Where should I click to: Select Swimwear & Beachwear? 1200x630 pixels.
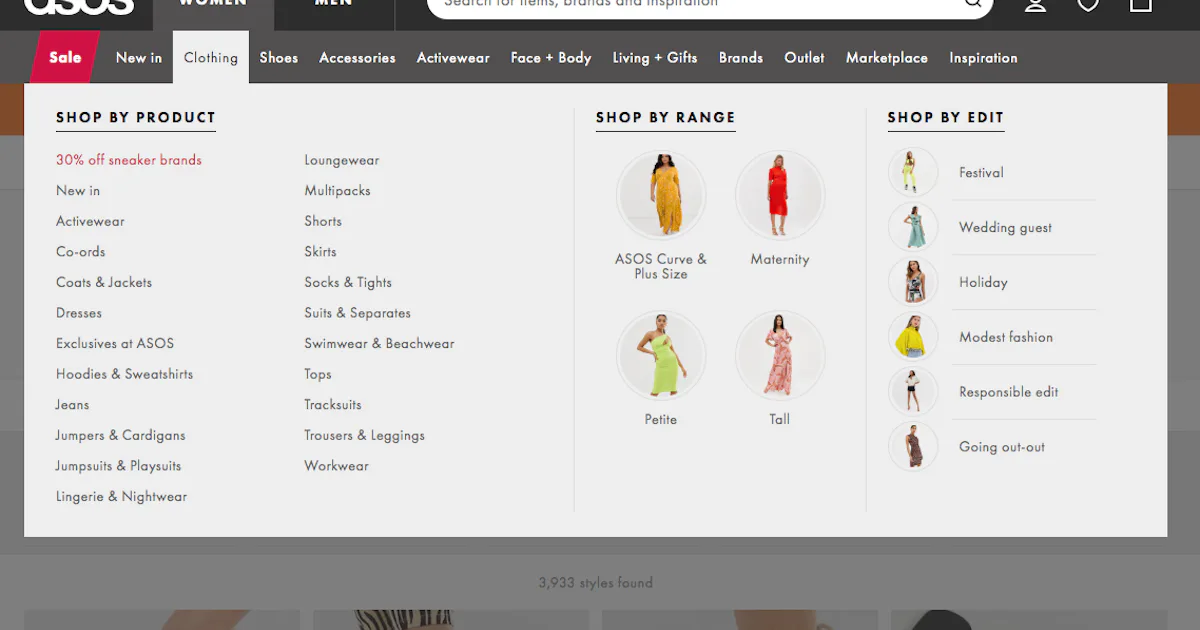(x=379, y=343)
